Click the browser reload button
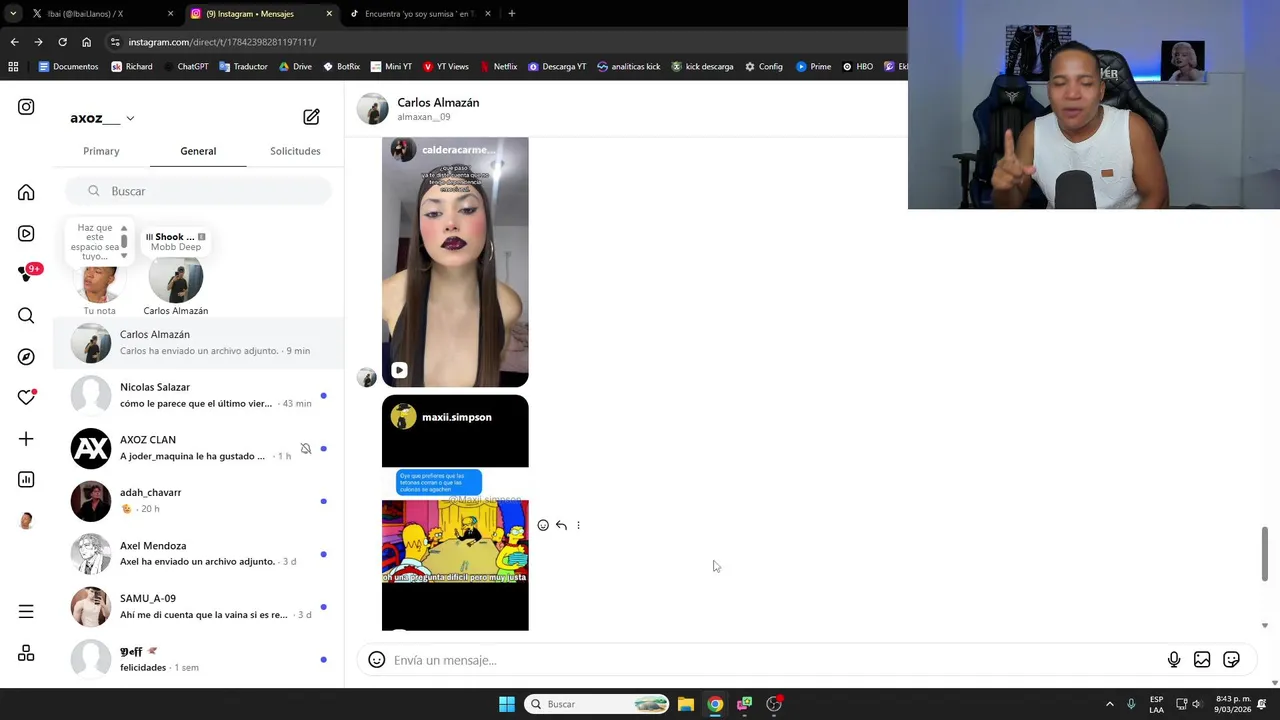This screenshot has width=1280, height=720. coord(62,42)
